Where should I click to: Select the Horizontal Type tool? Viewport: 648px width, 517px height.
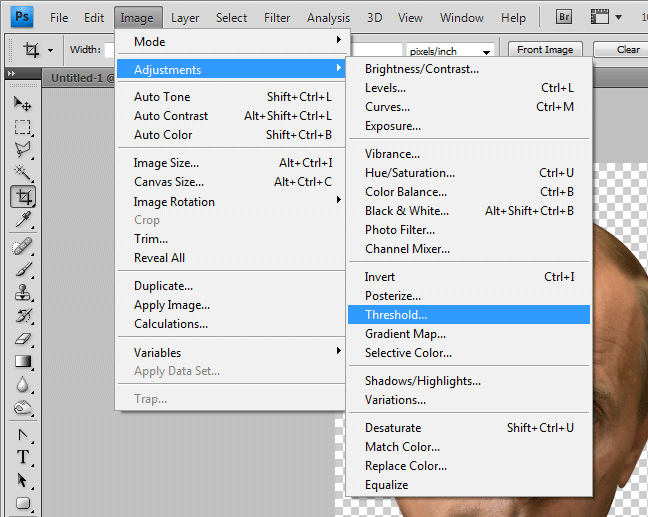point(23,457)
